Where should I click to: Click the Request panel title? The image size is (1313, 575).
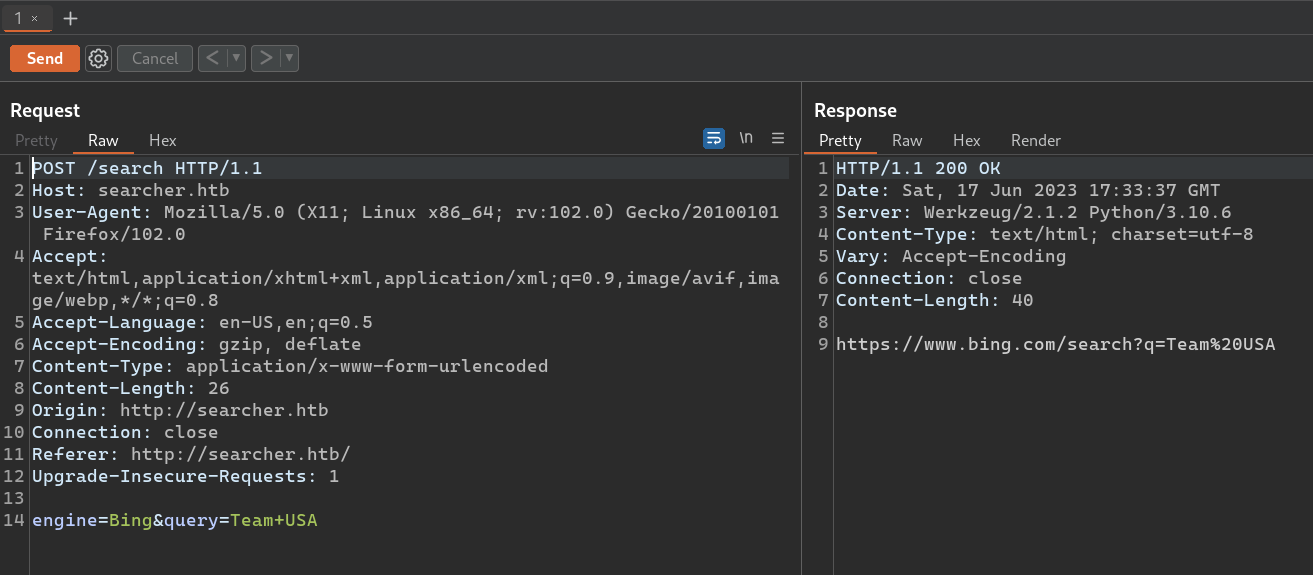point(45,110)
